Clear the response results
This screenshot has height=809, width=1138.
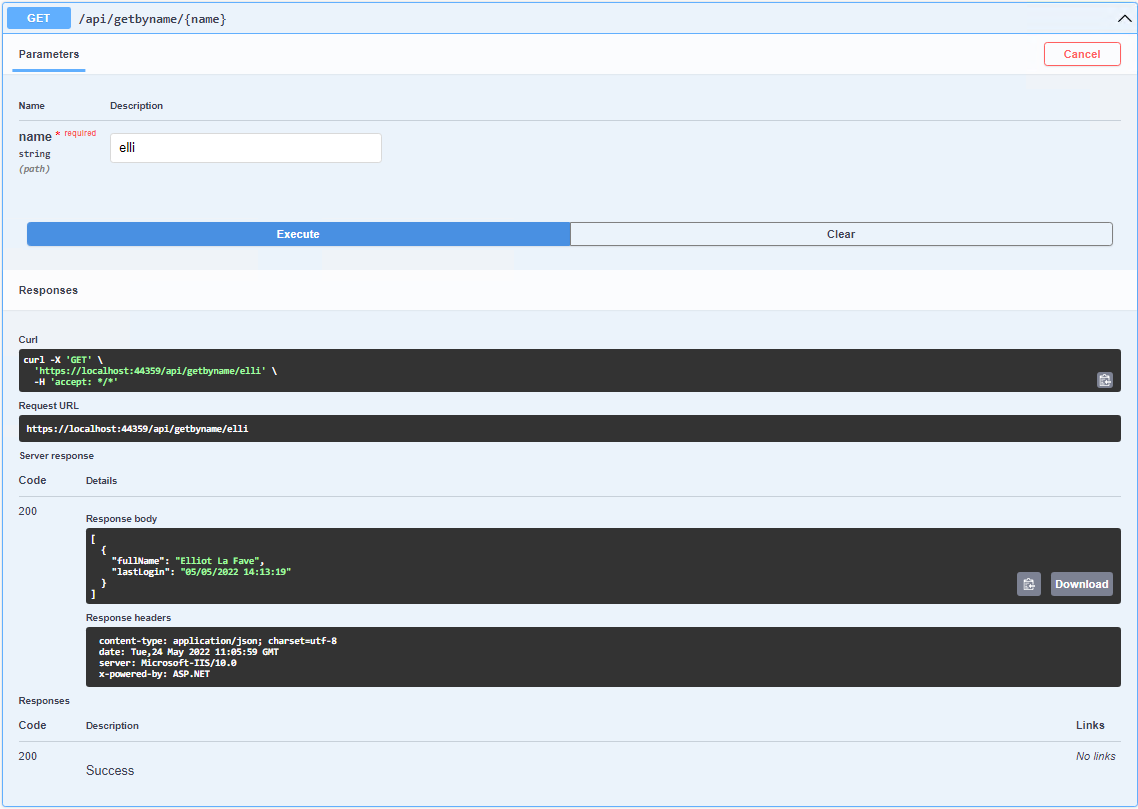(841, 234)
